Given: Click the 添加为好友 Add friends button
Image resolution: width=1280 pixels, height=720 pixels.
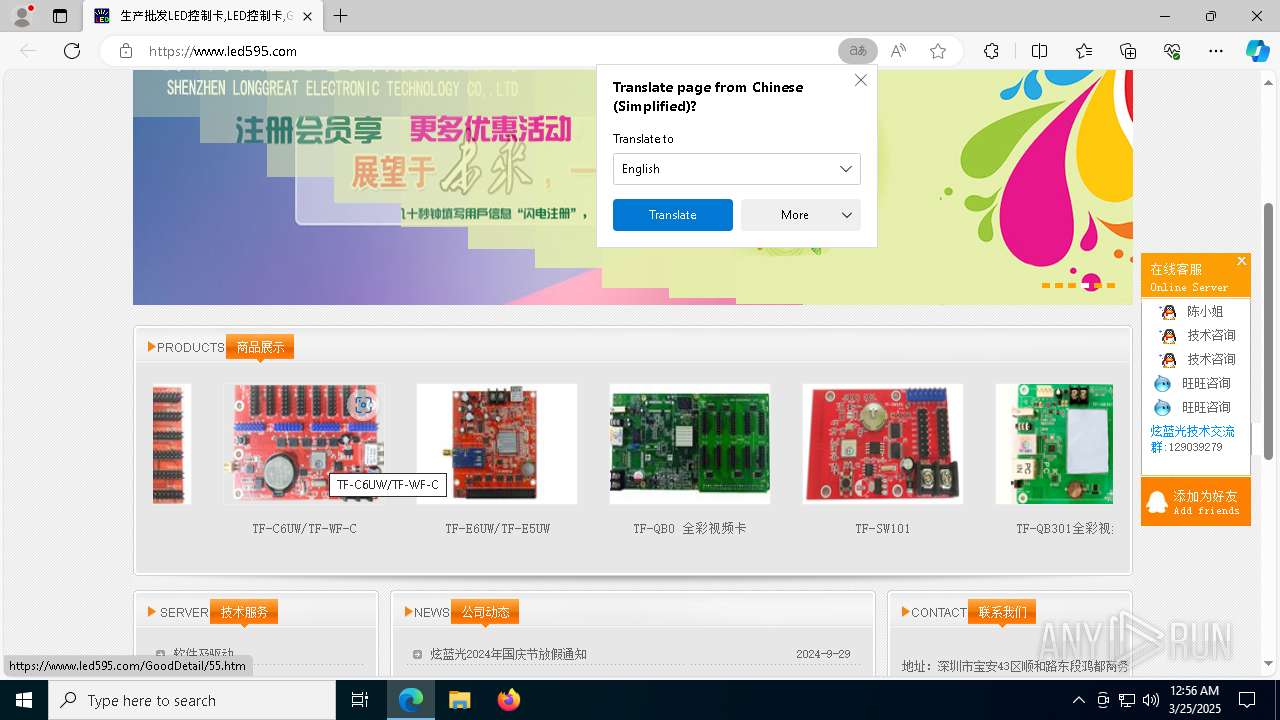Looking at the screenshot, I should (1196, 502).
